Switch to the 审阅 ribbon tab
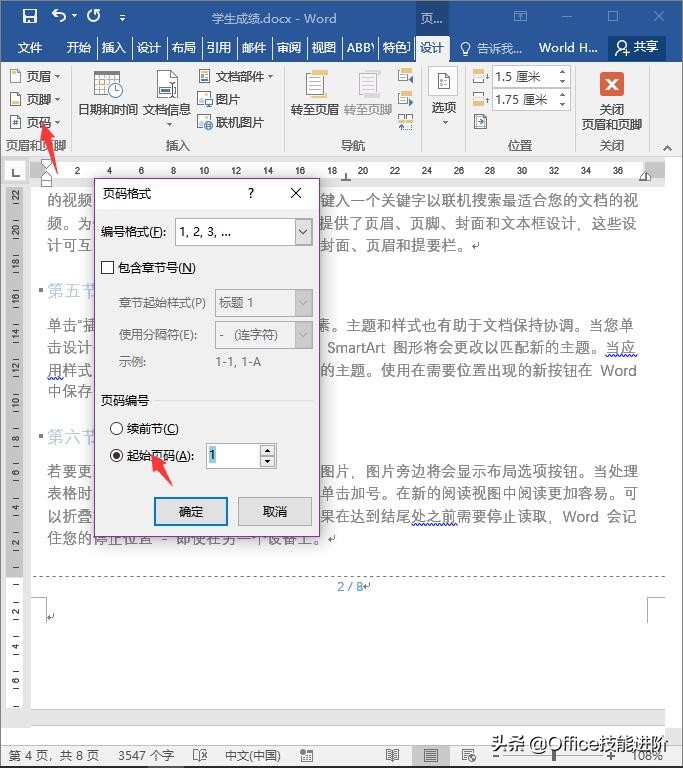This screenshot has height=768, width=683. (x=289, y=48)
